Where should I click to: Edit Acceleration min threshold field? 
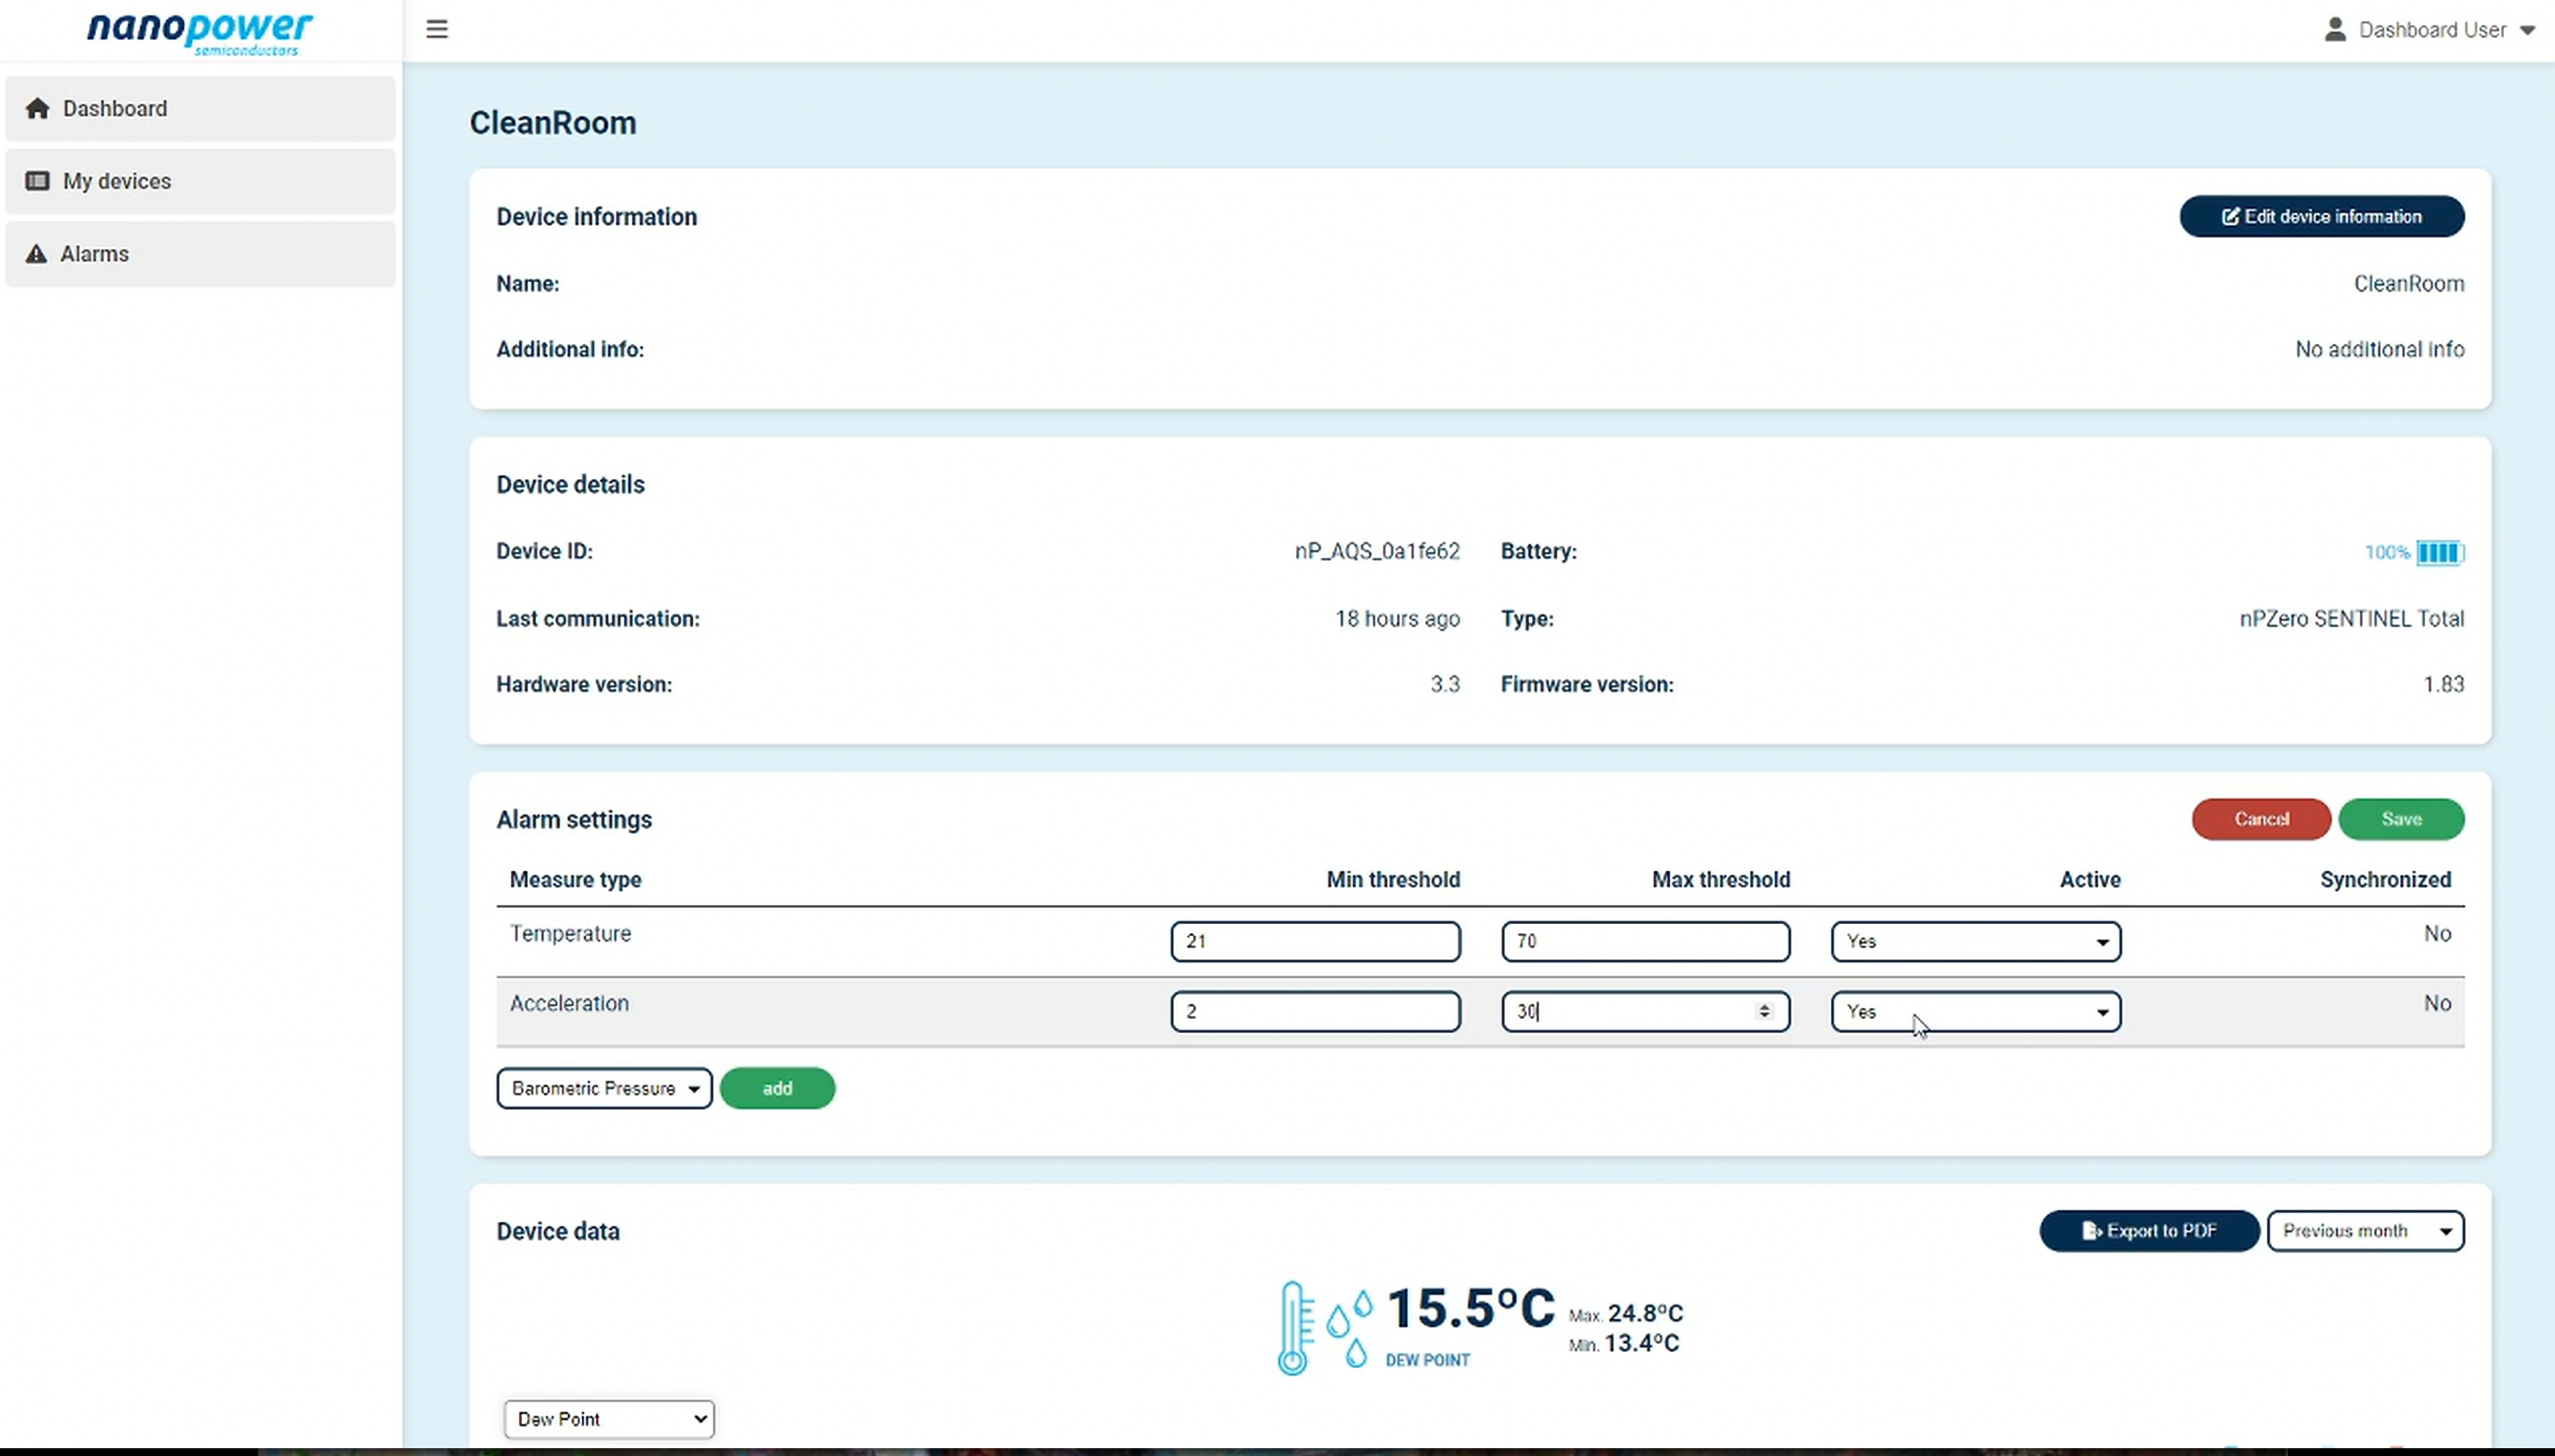pos(1315,1011)
